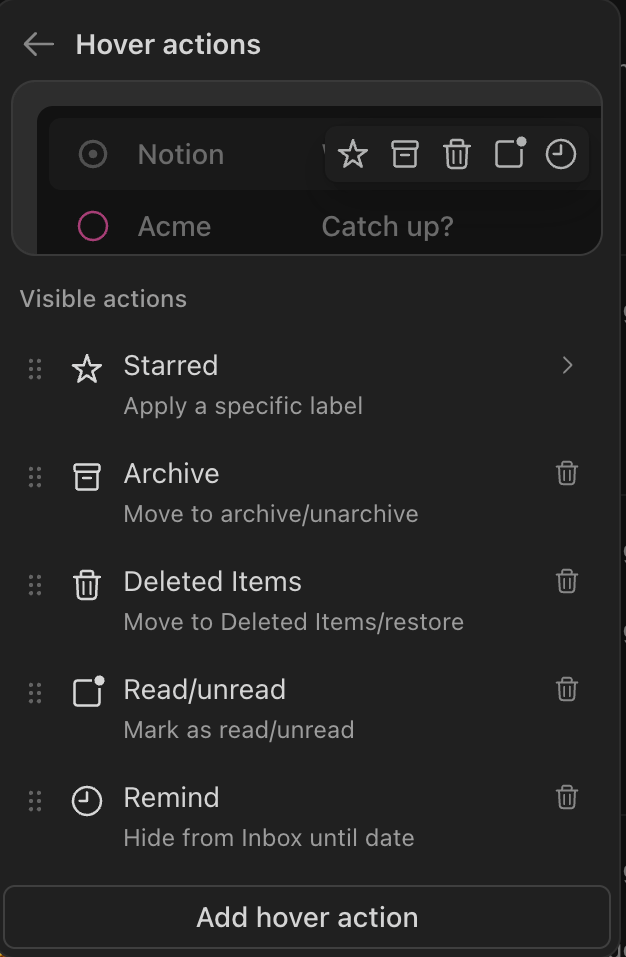This screenshot has height=957, width=626.
Task: Select the trash icon in the hover preview
Action: [456, 154]
